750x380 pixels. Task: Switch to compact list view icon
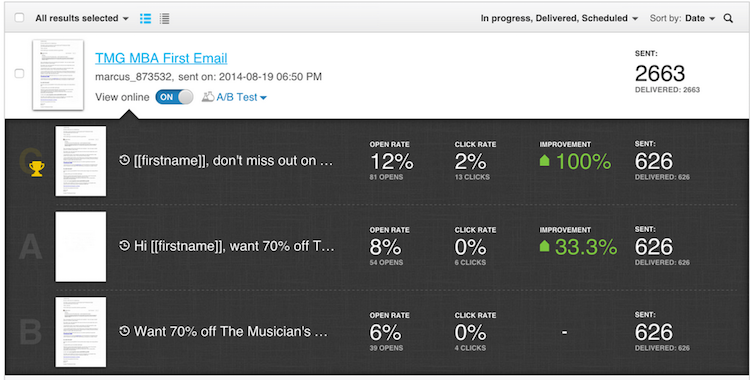coord(165,19)
